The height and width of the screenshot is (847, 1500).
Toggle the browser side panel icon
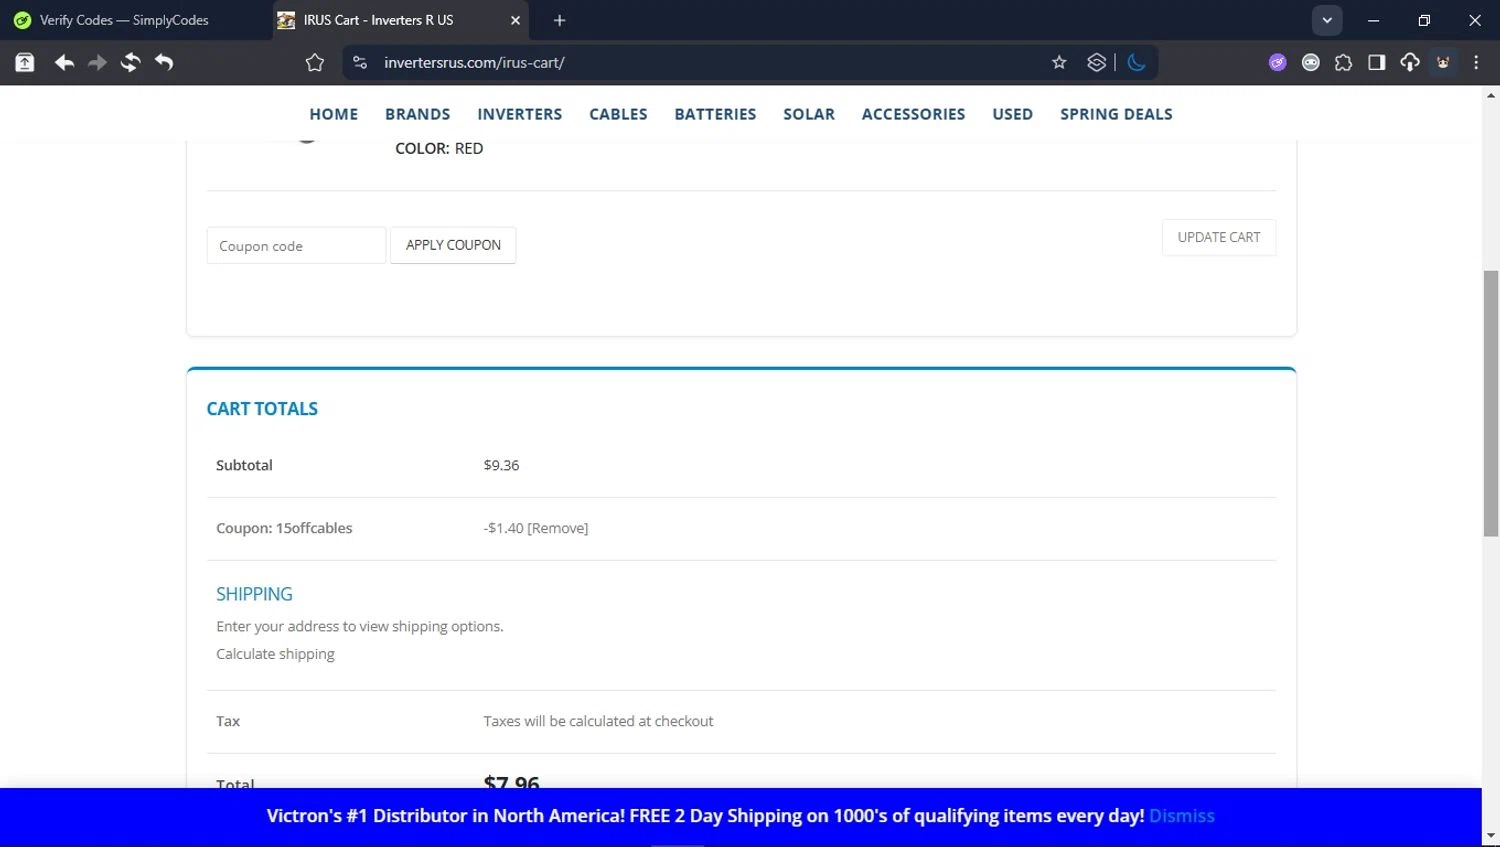click(x=1376, y=63)
